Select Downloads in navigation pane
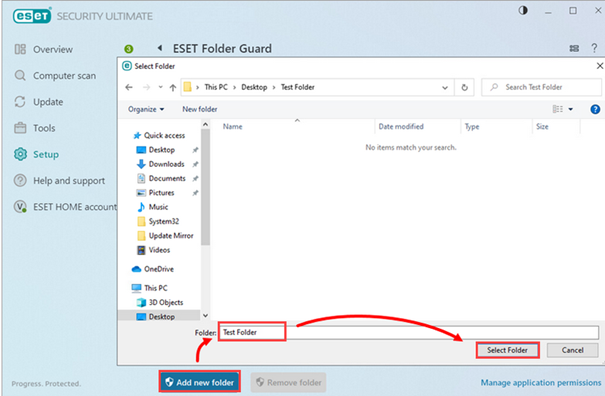 [x=166, y=164]
